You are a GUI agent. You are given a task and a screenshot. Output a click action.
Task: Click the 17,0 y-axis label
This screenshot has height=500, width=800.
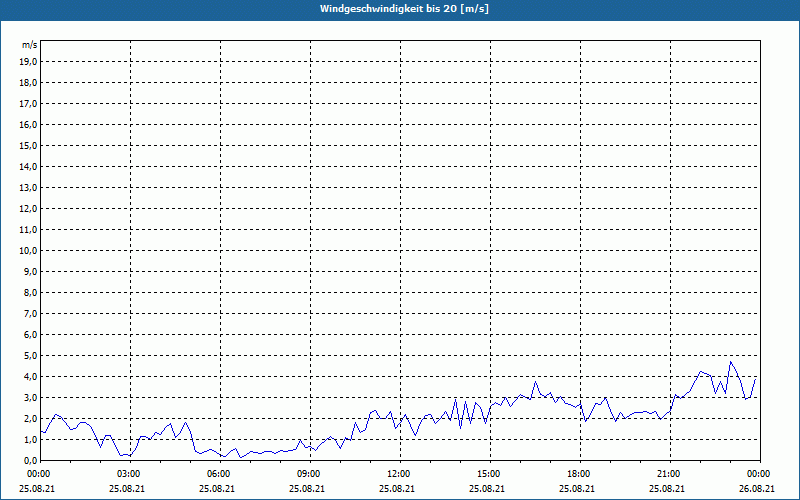28,104
